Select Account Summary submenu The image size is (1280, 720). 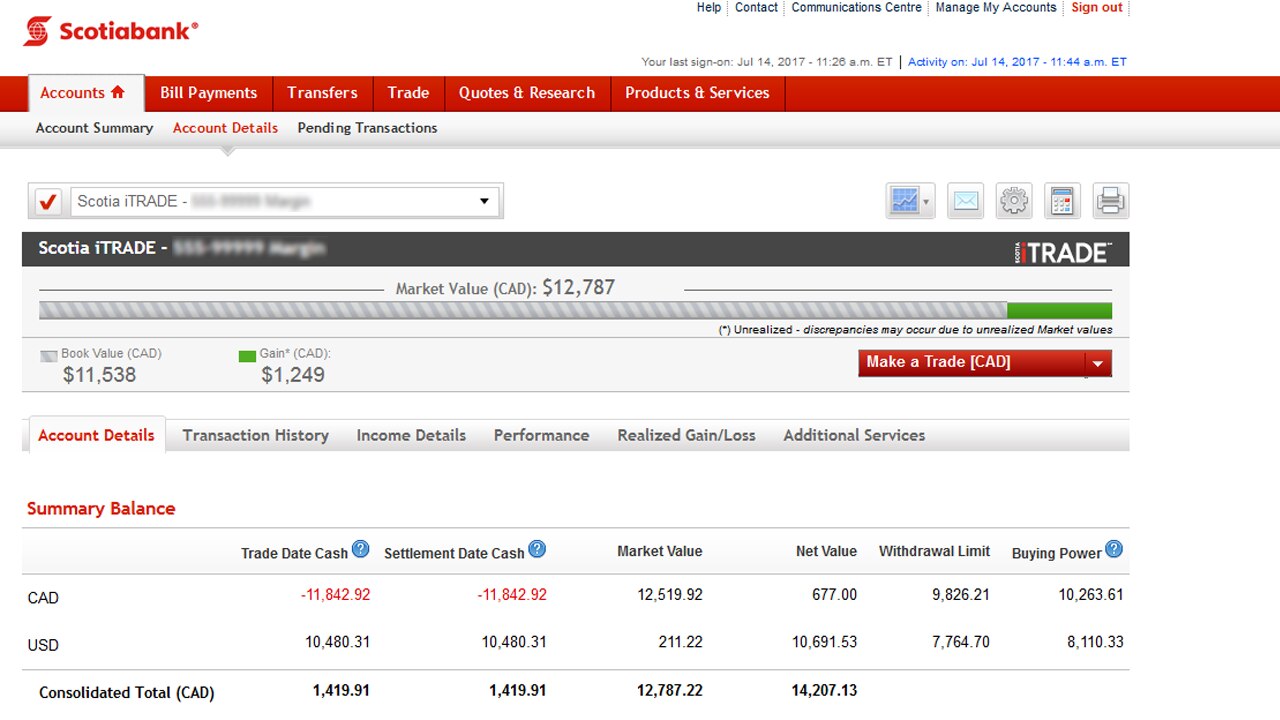coord(94,128)
